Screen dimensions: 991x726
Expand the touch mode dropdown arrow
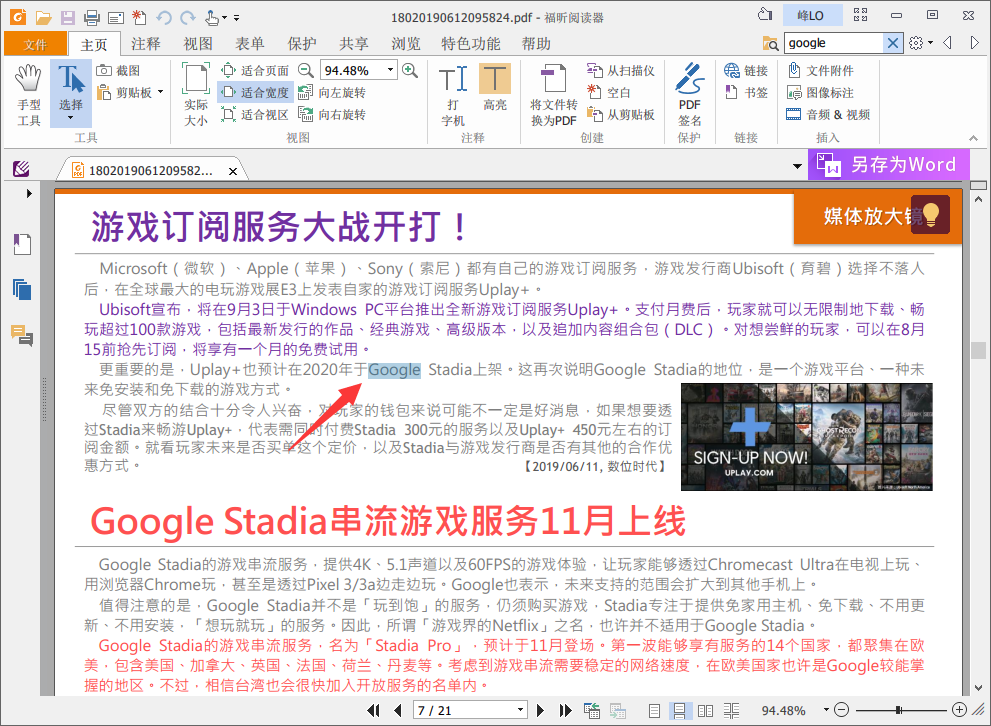pos(224,18)
